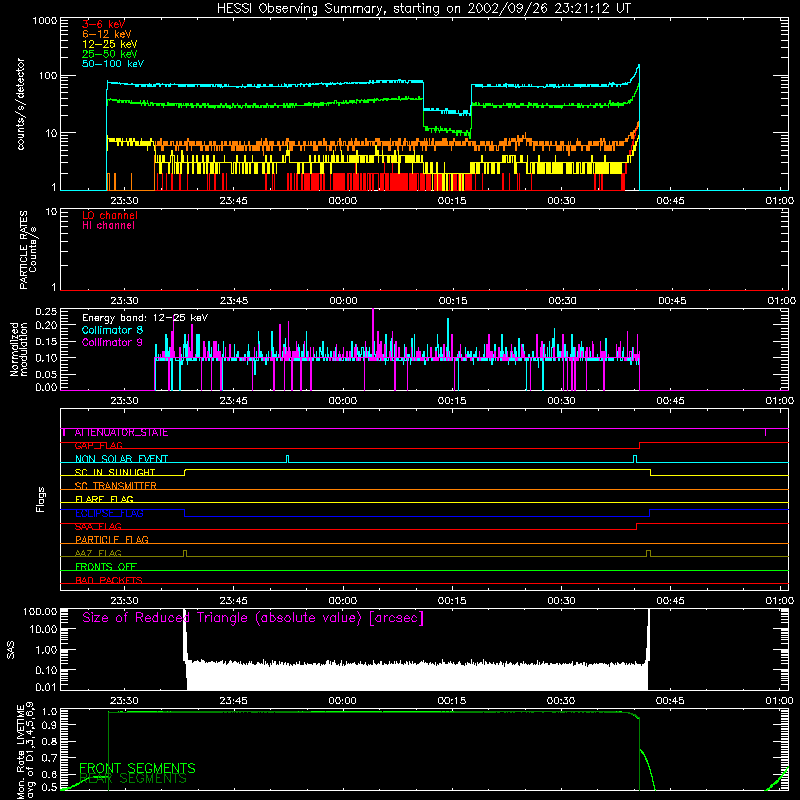Click the 'FRONT SEGMENTS' legend label
The image size is (800, 800).
pos(137,768)
